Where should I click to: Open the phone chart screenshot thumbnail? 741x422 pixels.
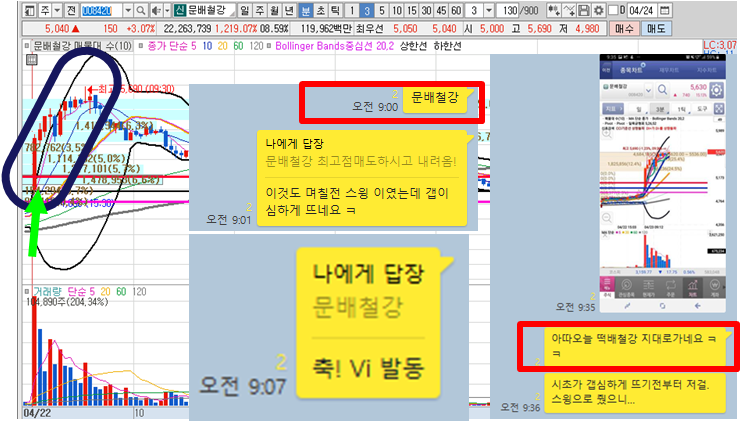click(x=663, y=183)
